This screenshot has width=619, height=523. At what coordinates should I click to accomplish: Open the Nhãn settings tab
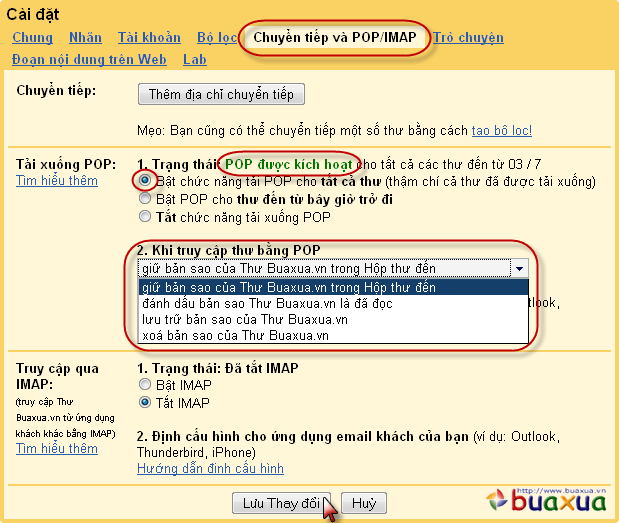pos(85,37)
